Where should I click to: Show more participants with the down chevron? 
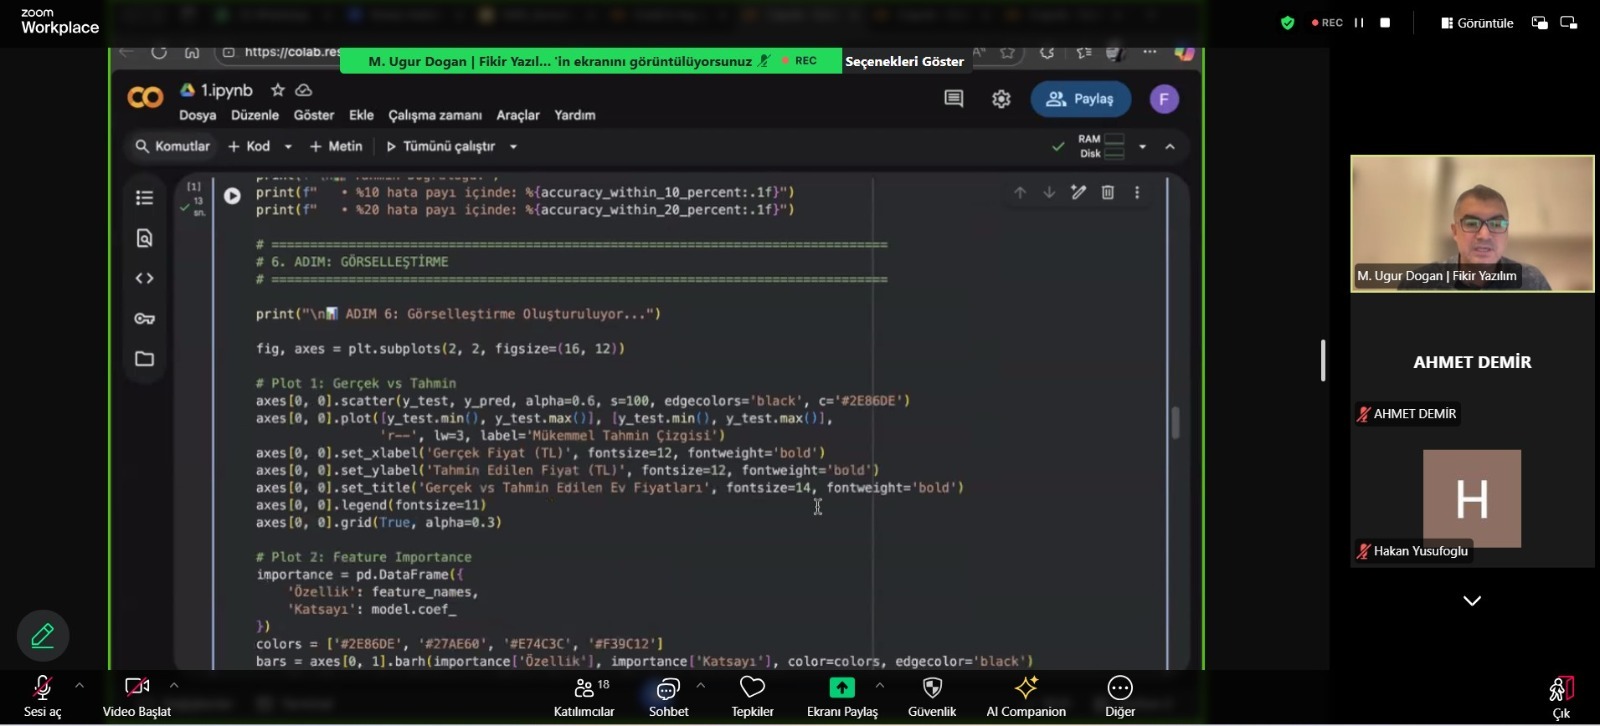coord(1472,601)
